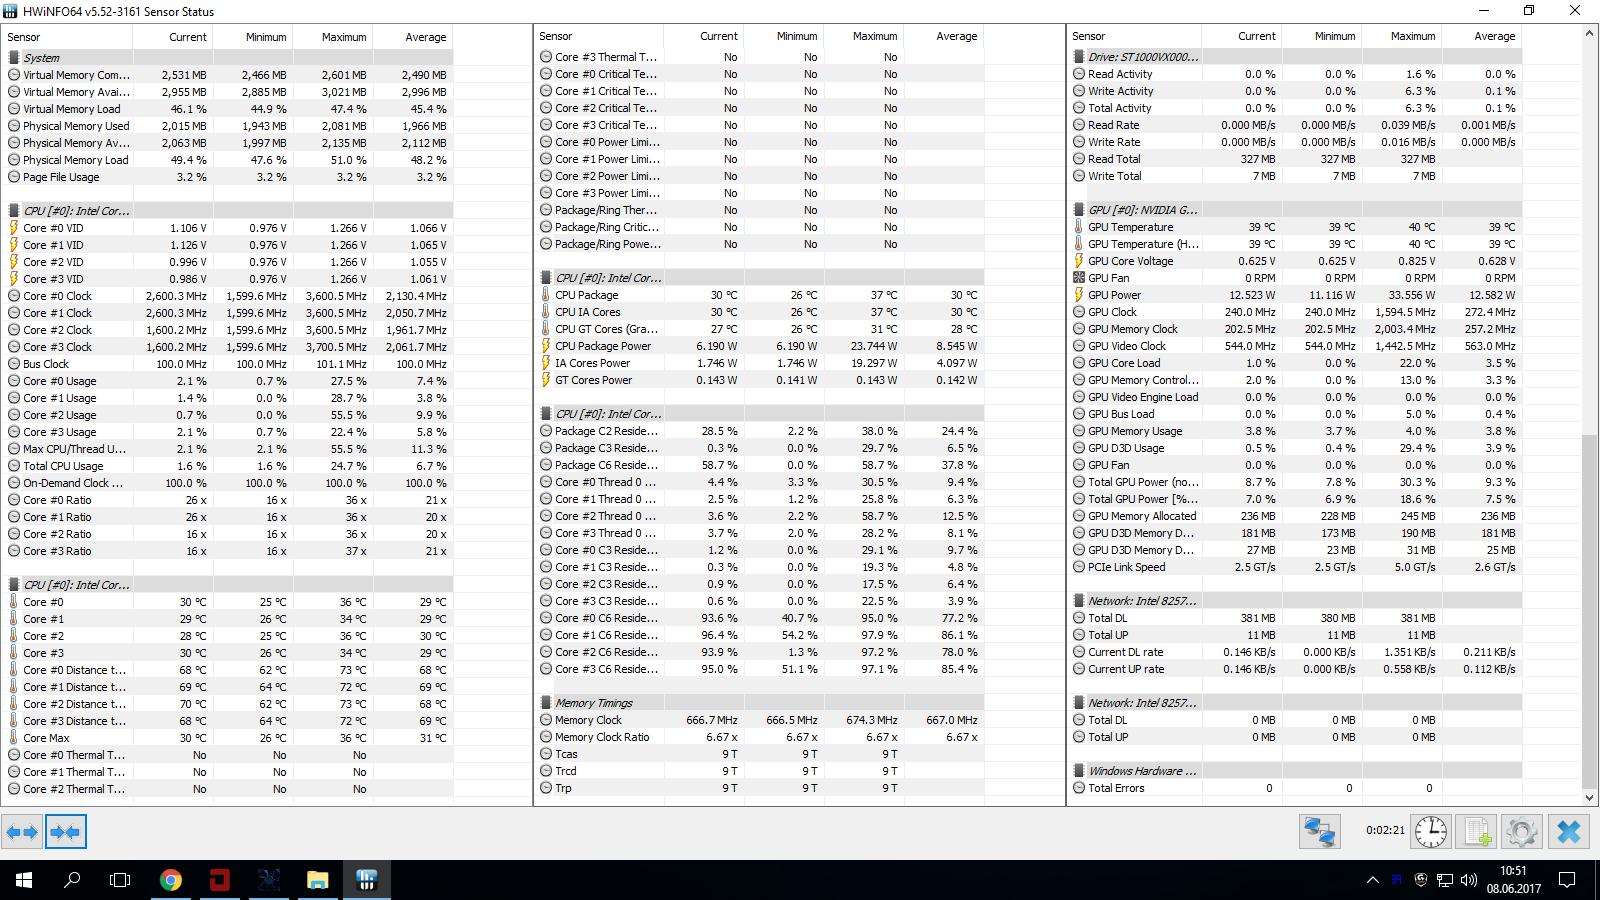
Task: Select HWiNFO icon on the taskbar
Action: pyautogui.click(x=366, y=880)
